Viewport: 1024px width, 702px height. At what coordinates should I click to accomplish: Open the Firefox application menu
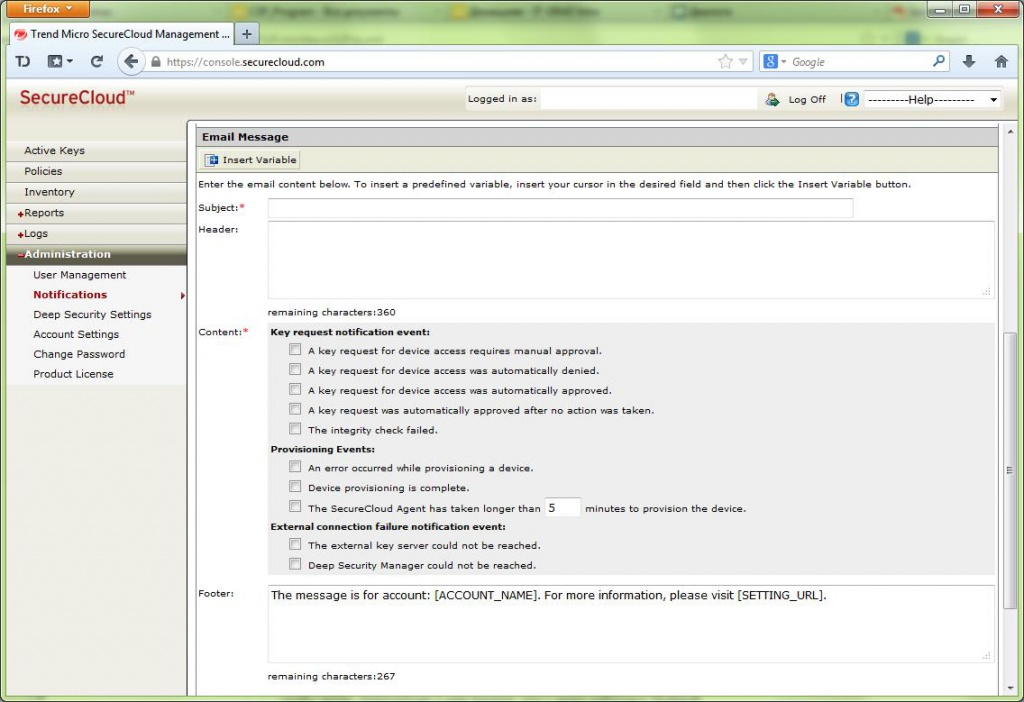tap(46, 9)
